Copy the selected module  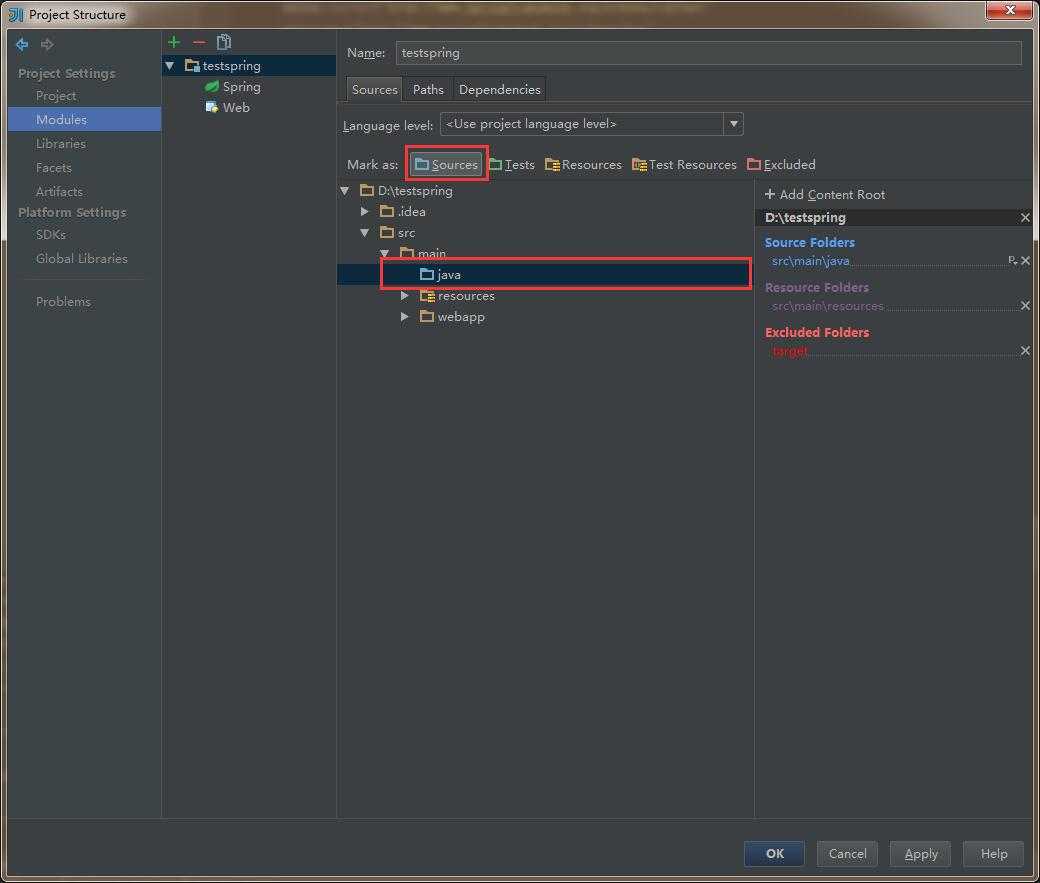pyautogui.click(x=224, y=42)
